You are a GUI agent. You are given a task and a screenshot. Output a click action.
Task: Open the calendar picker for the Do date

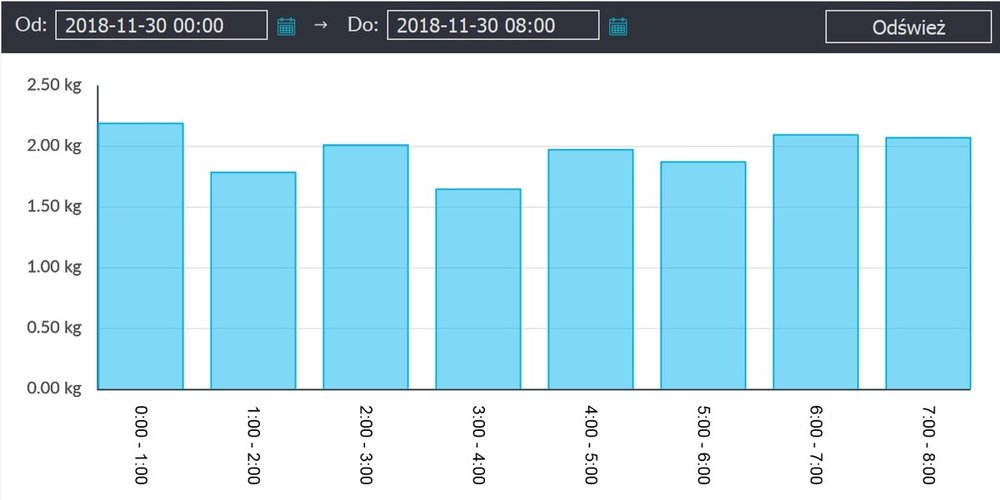coord(618,26)
